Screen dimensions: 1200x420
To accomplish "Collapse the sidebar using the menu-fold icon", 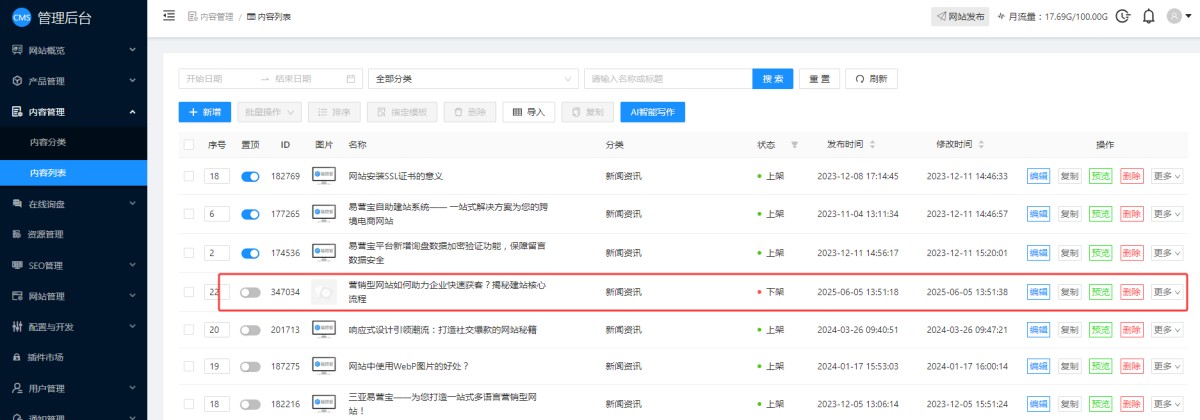I will coord(168,16).
